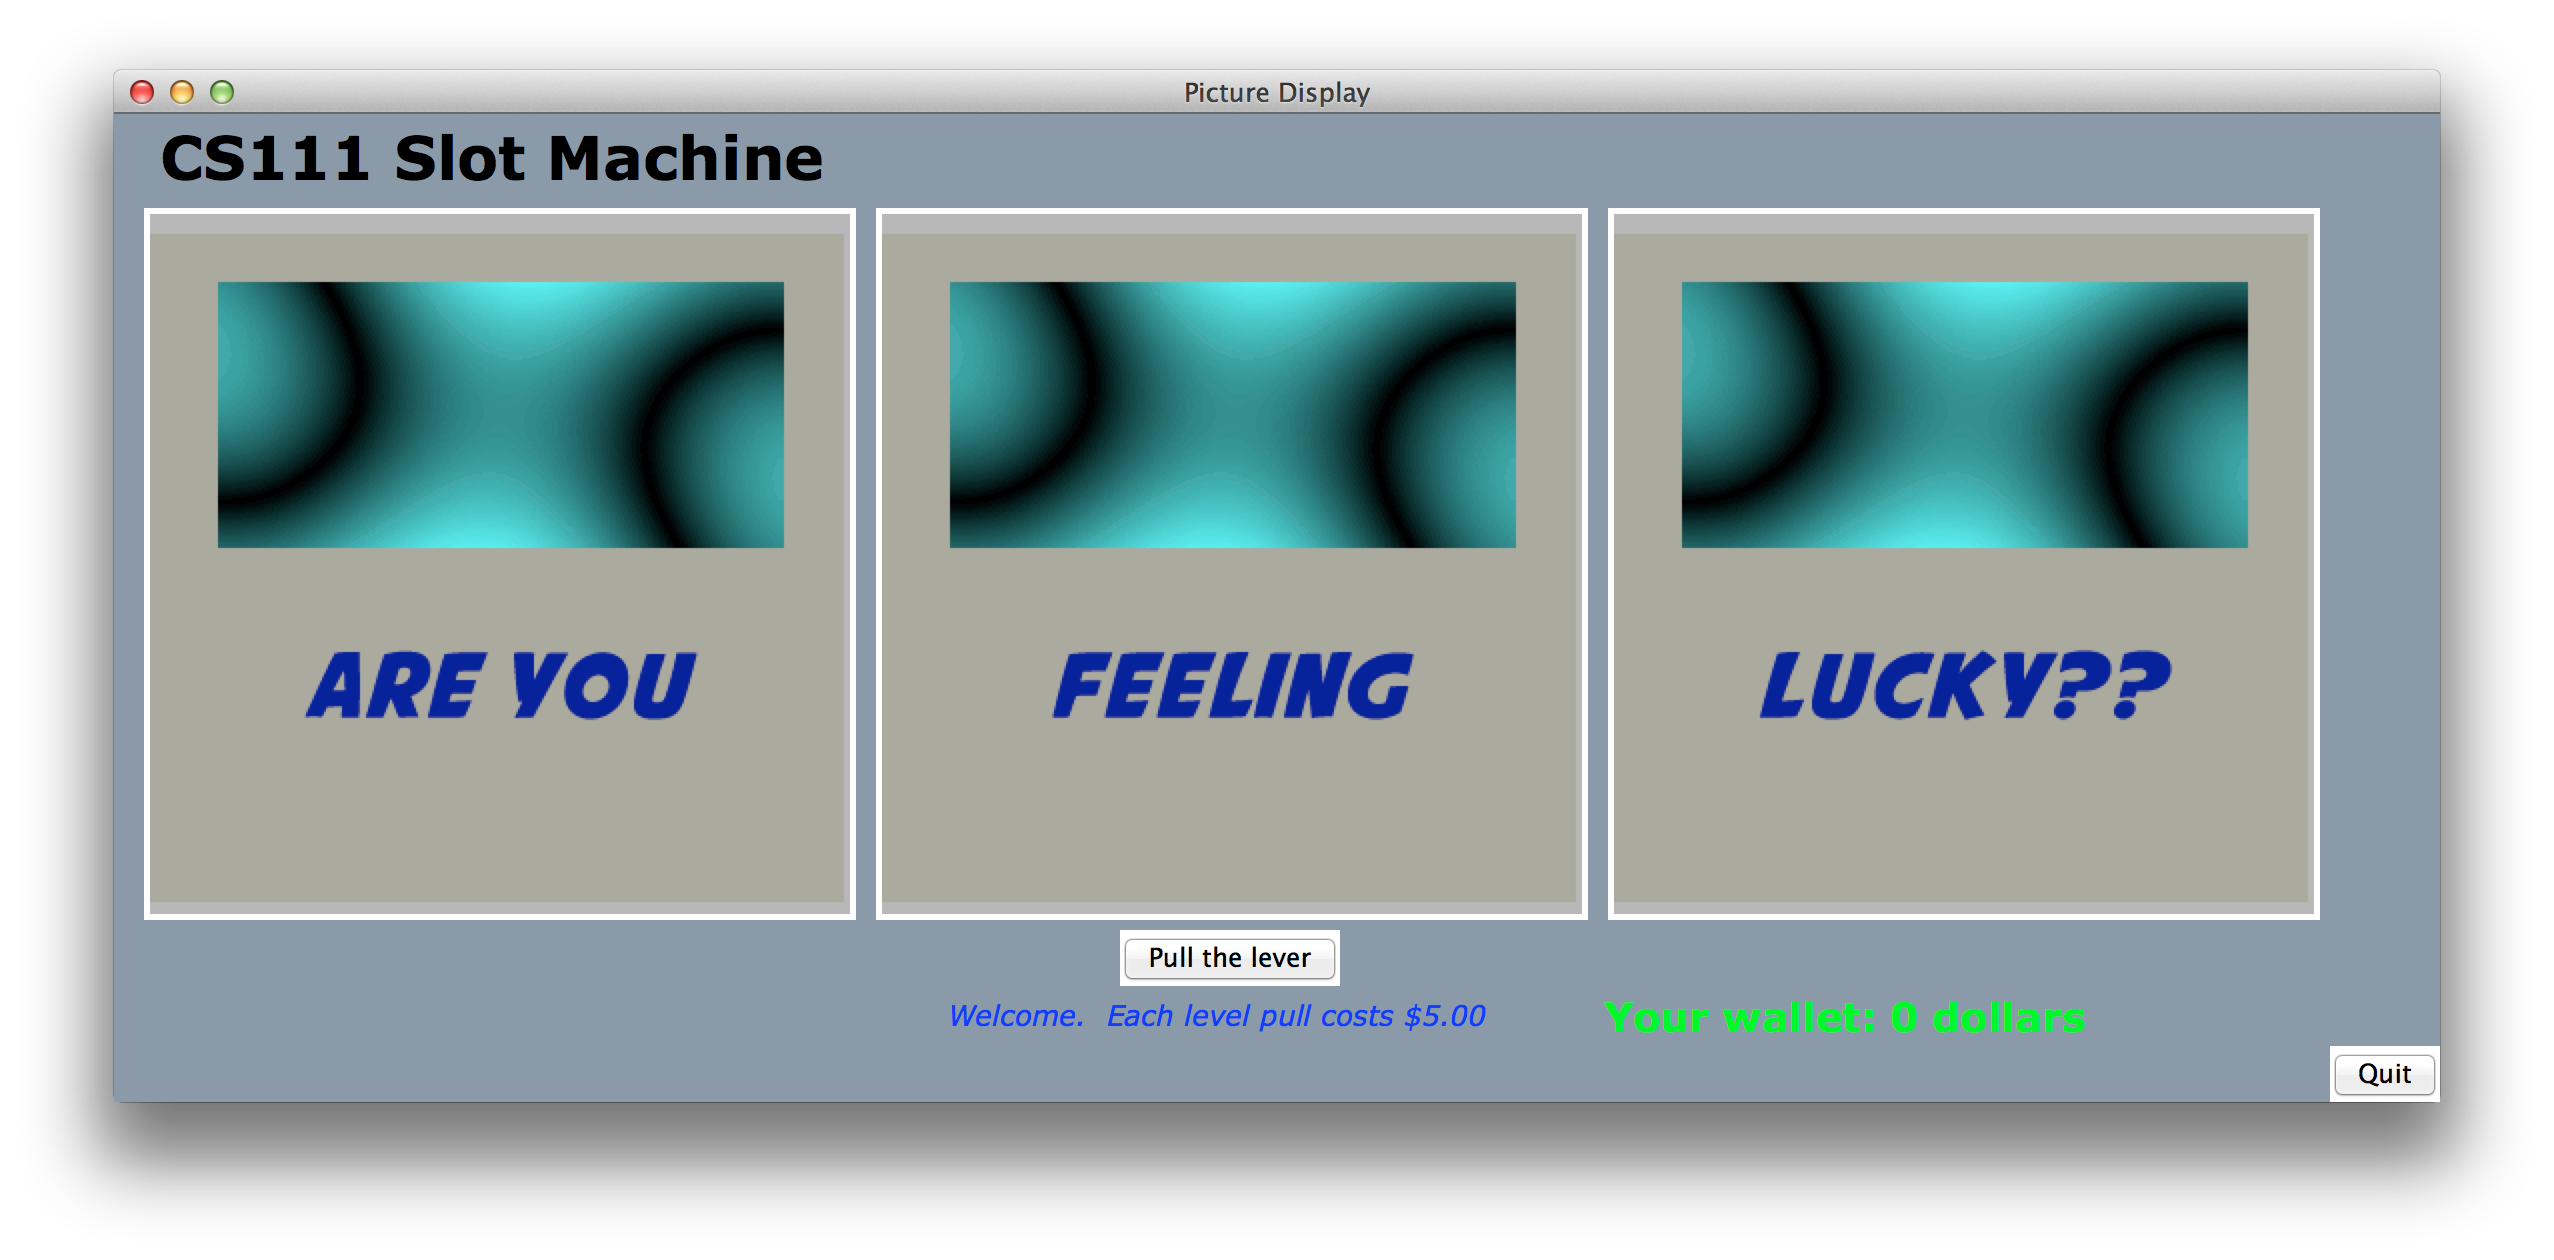Quit the slot machine game
This screenshot has width=2554, height=1260.
coord(2384,1074)
